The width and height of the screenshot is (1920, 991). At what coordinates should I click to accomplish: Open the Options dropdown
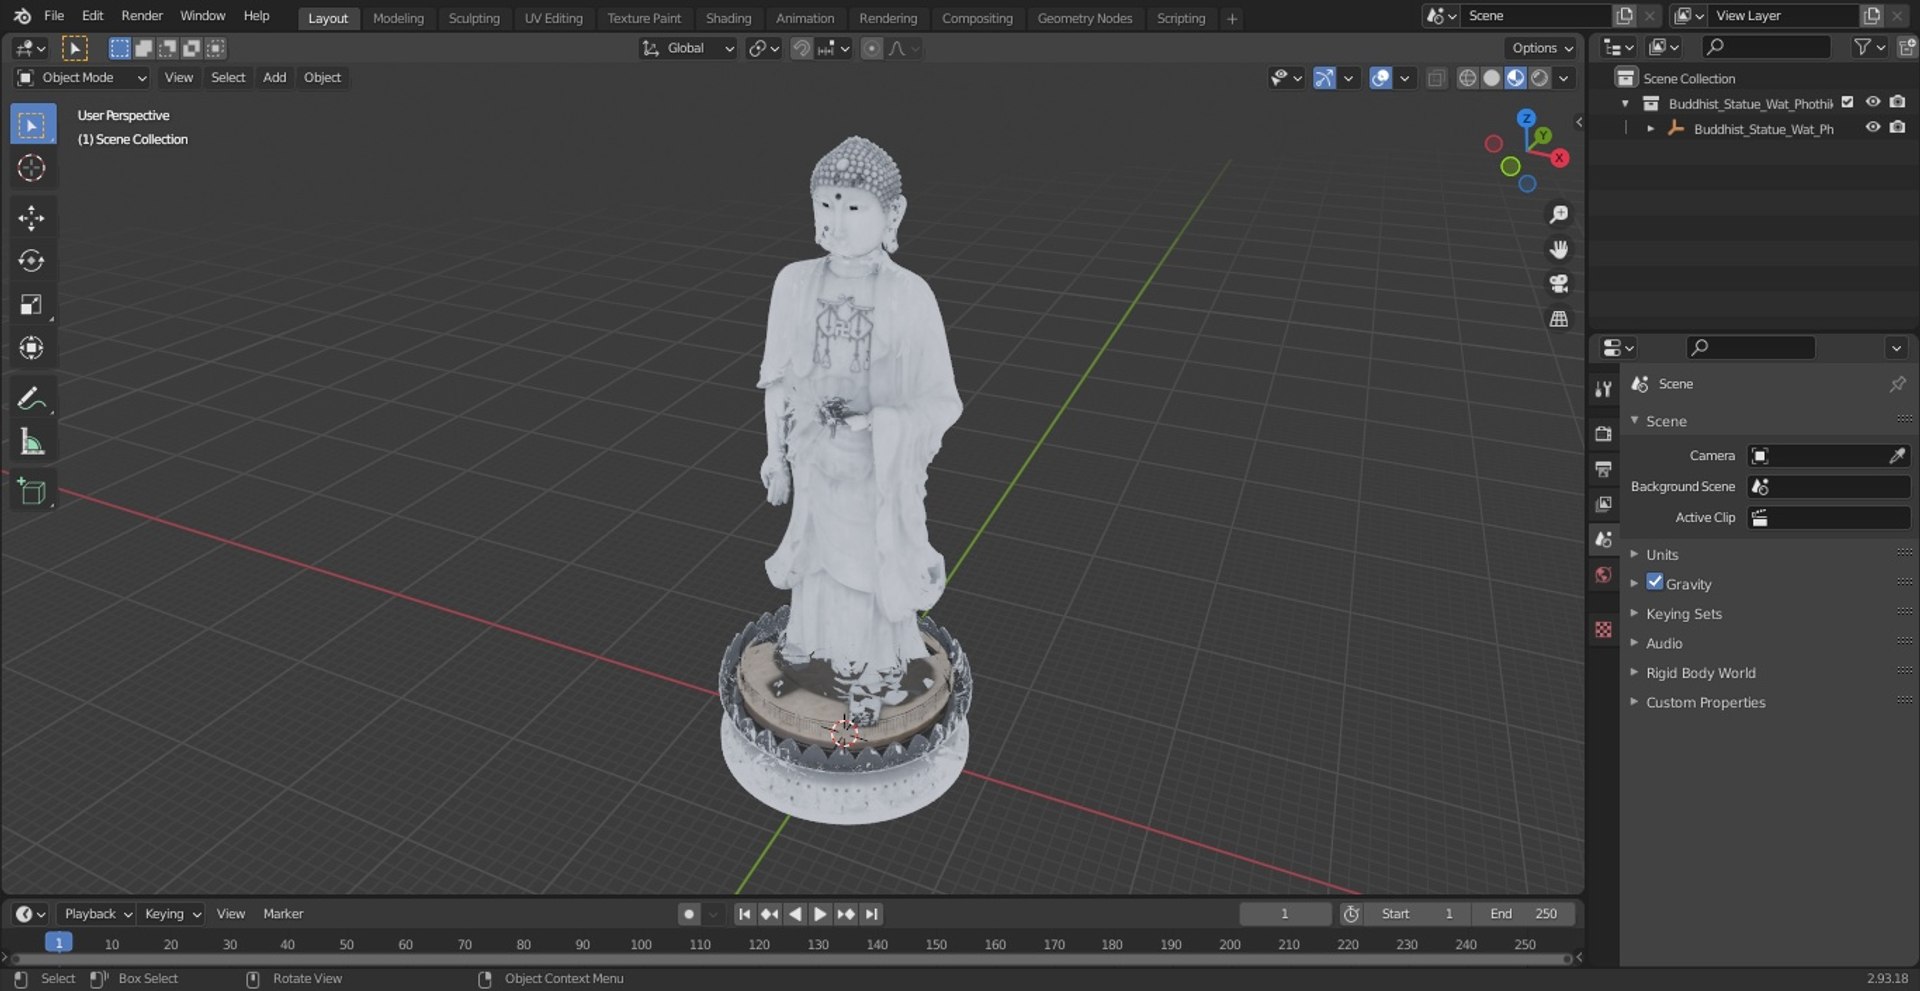(1541, 48)
